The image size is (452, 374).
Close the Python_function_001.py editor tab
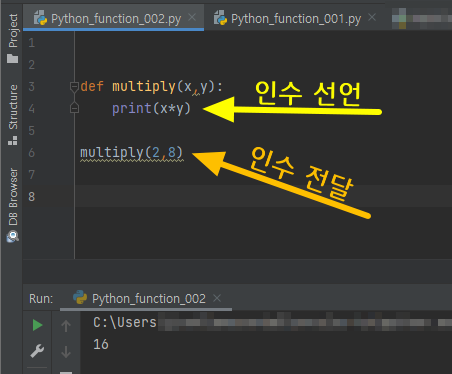pyautogui.click(x=372, y=17)
